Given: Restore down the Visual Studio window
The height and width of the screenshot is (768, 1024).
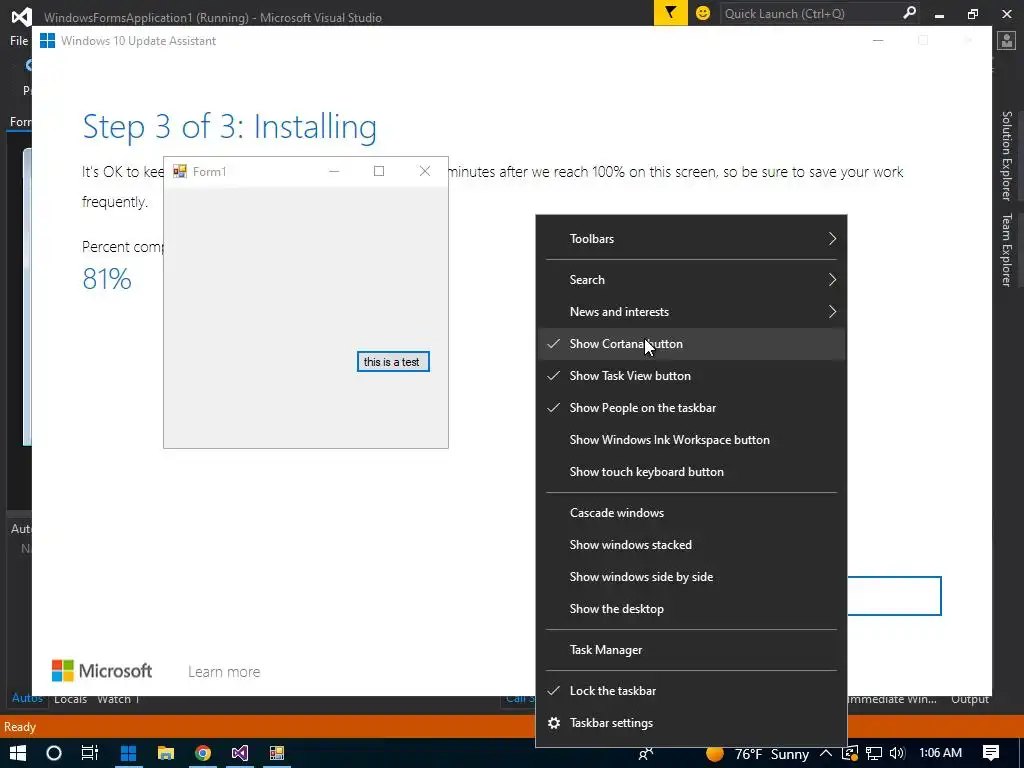Looking at the screenshot, I should (973, 13).
